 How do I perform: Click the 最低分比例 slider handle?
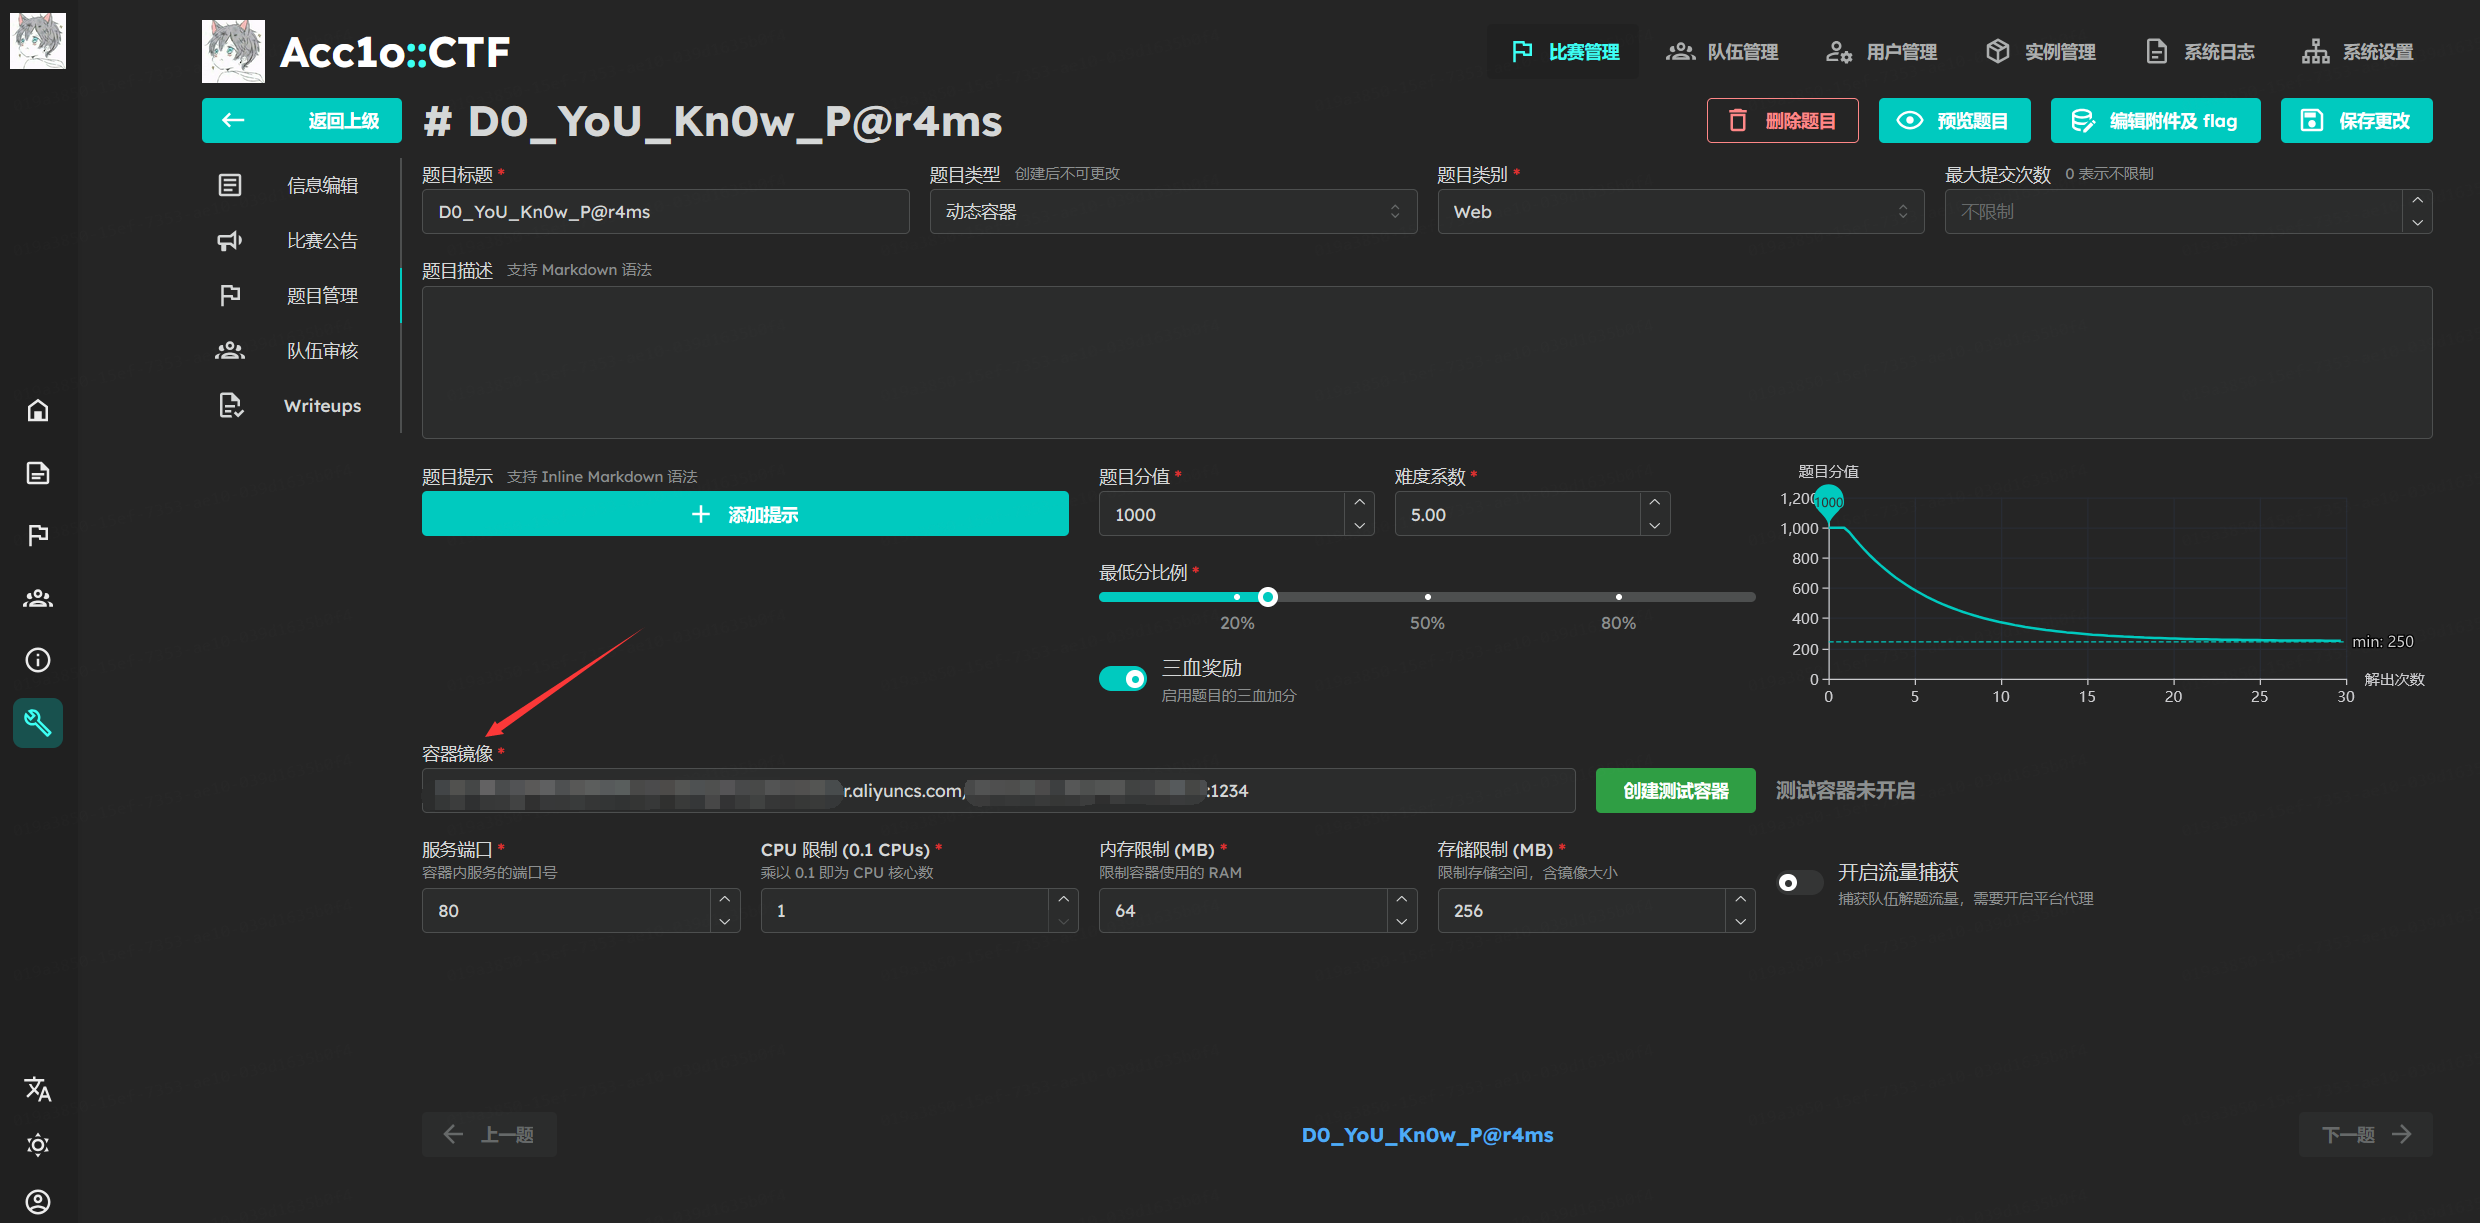click(1268, 597)
